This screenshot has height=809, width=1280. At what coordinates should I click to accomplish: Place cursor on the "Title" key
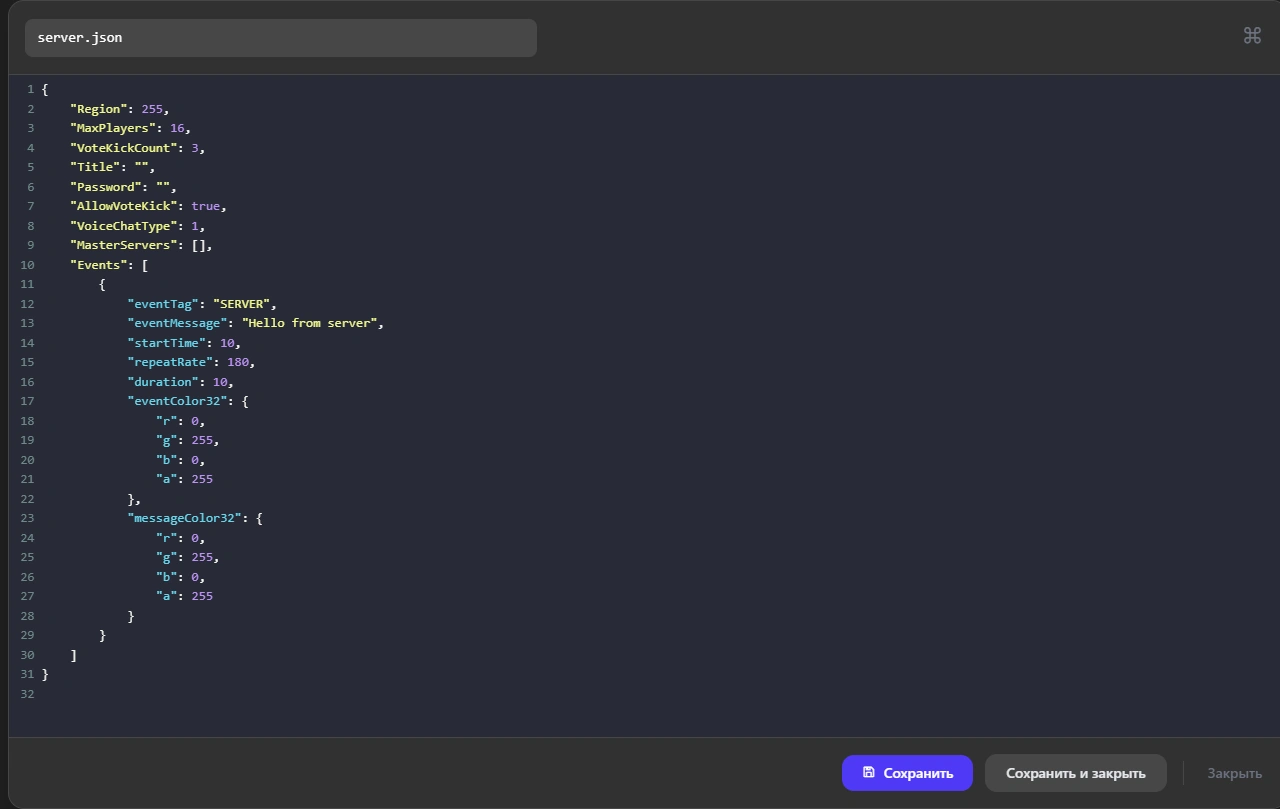[95, 167]
